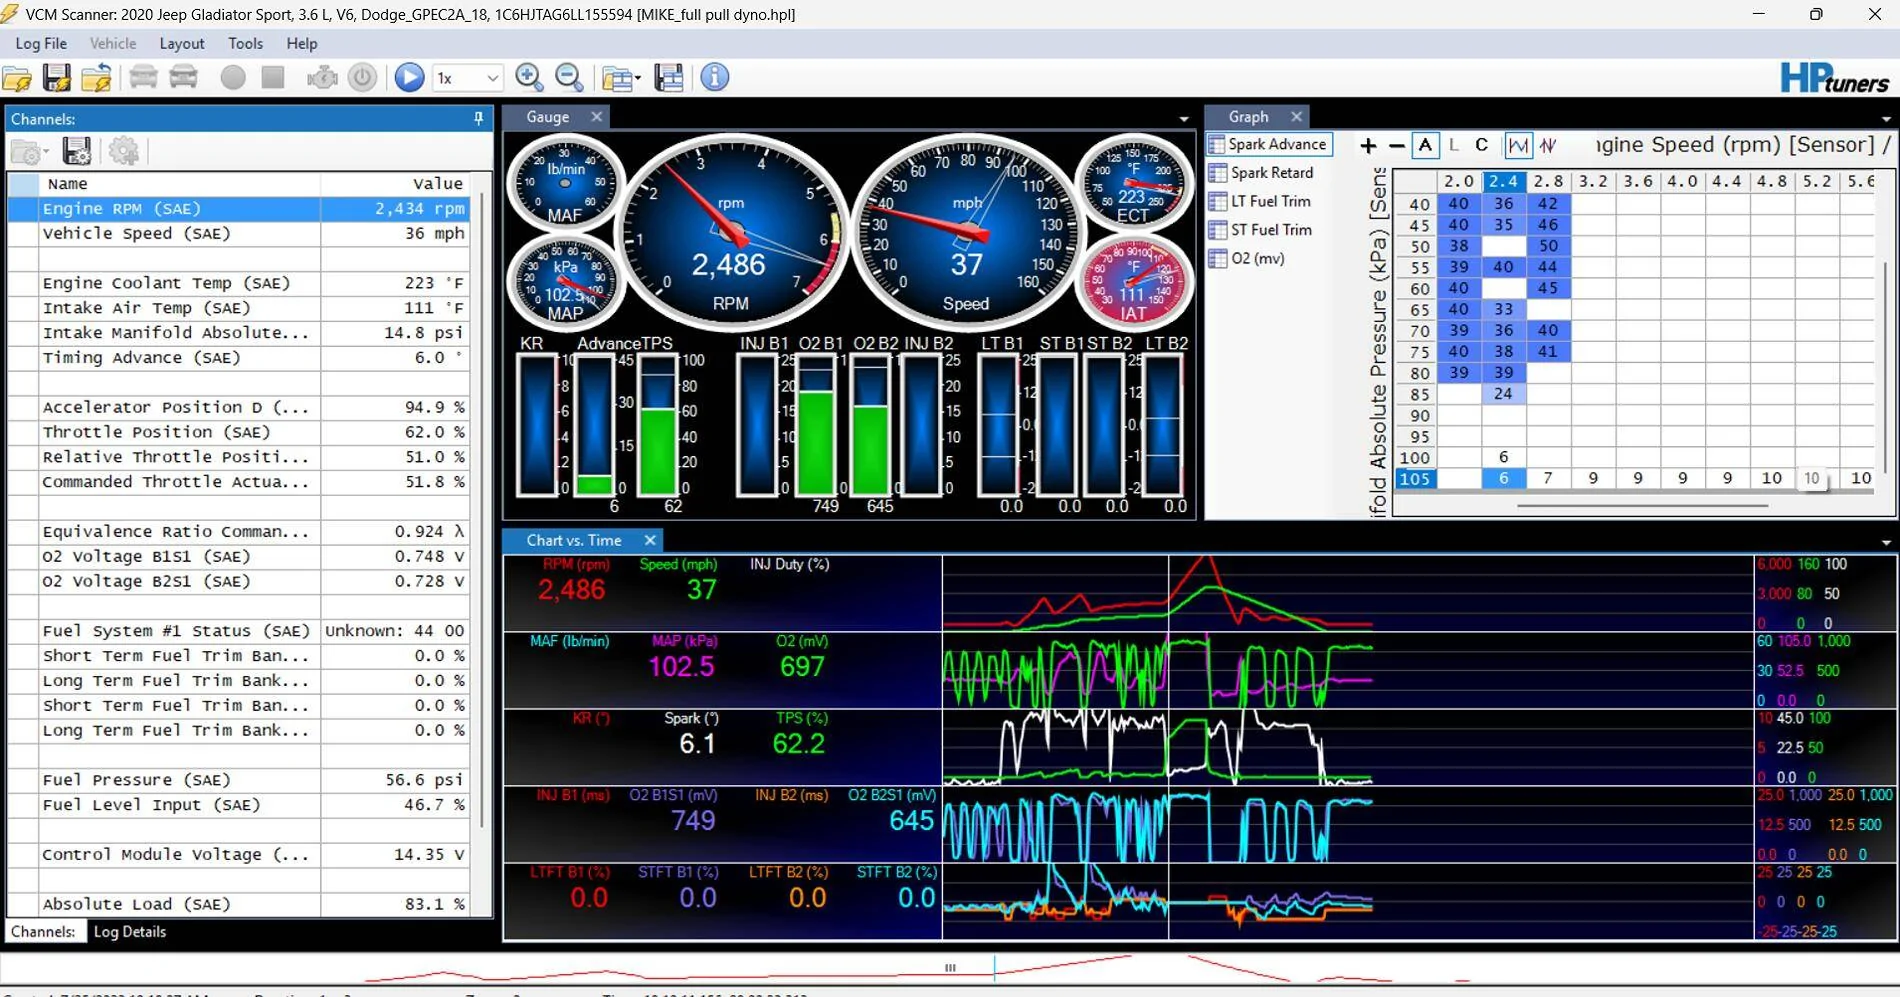Click the round grey record scan button
Screen dimensions: 1900x997
(232, 77)
